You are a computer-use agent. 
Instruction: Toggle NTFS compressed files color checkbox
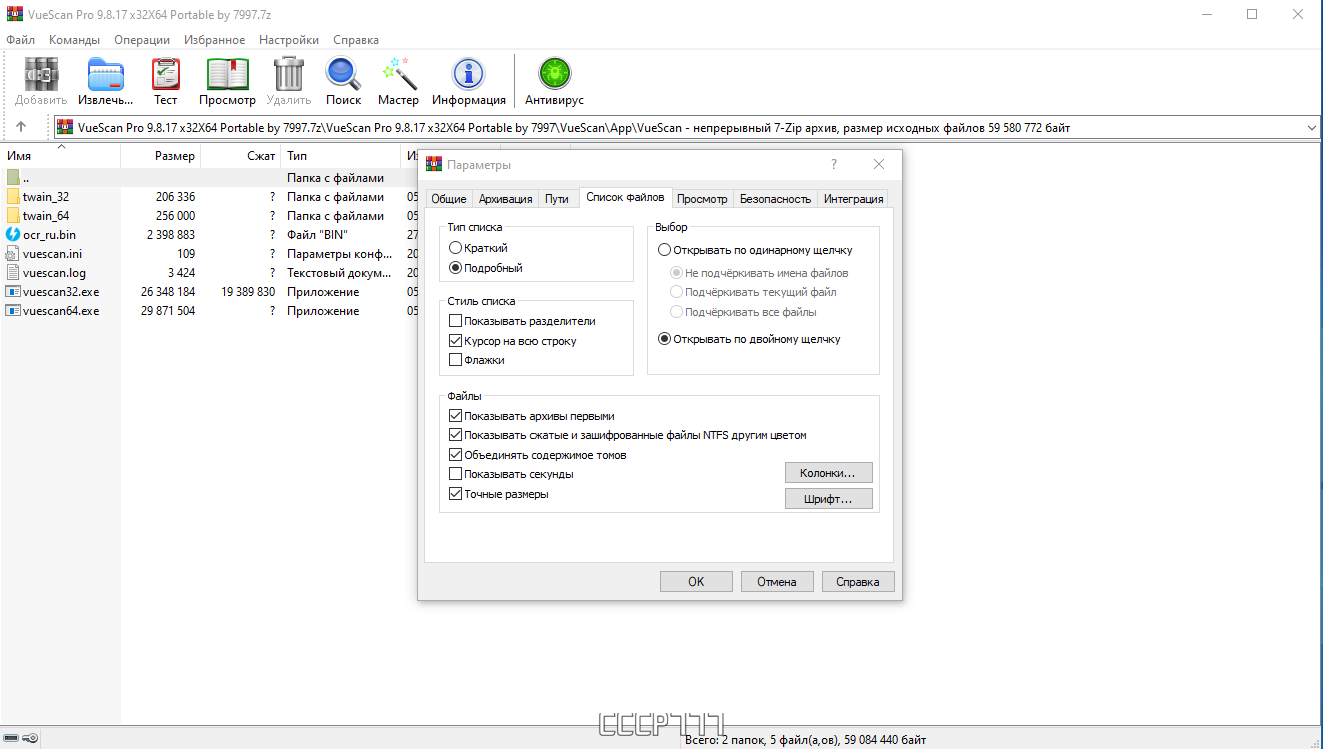pos(456,435)
